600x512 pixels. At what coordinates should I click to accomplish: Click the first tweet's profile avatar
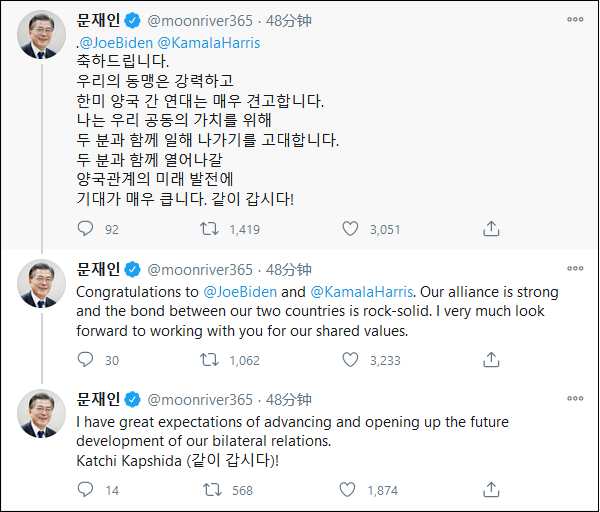(x=41, y=37)
